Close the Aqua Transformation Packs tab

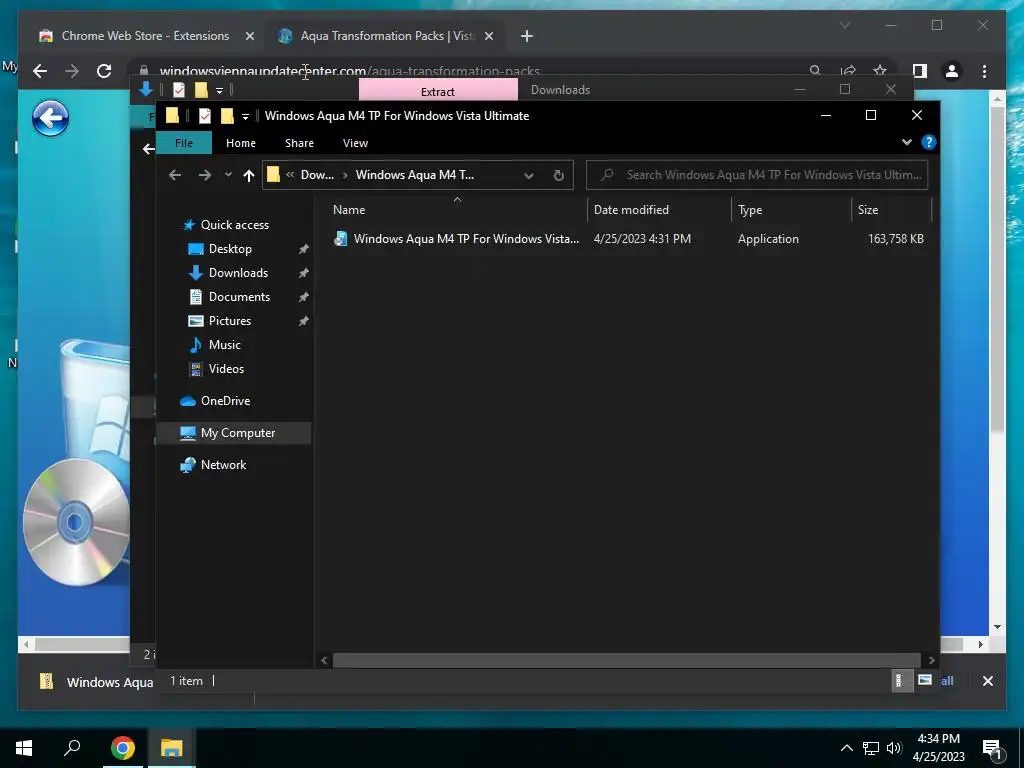coord(488,36)
